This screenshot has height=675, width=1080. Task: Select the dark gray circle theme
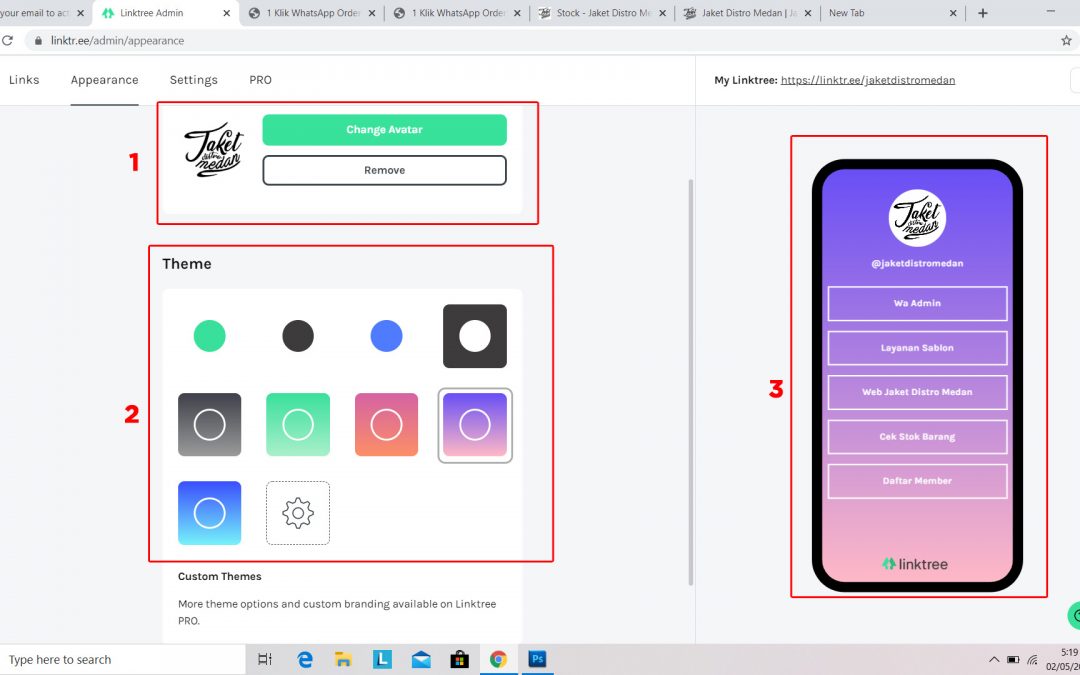click(298, 336)
